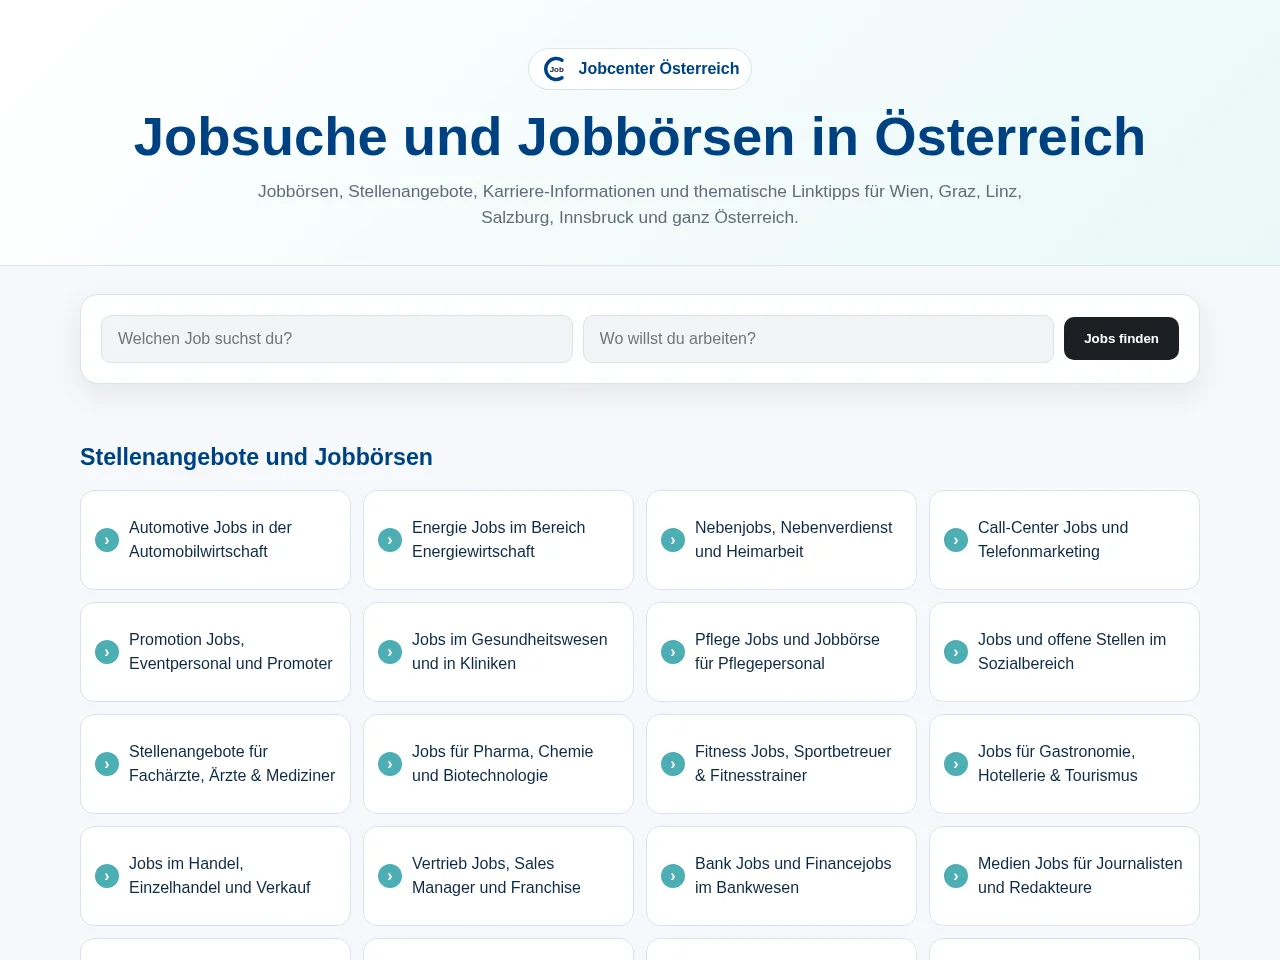Open Promotion Jobs, Eventpersonal und Promoter
The height and width of the screenshot is (960, 1280).
[215, 652]
